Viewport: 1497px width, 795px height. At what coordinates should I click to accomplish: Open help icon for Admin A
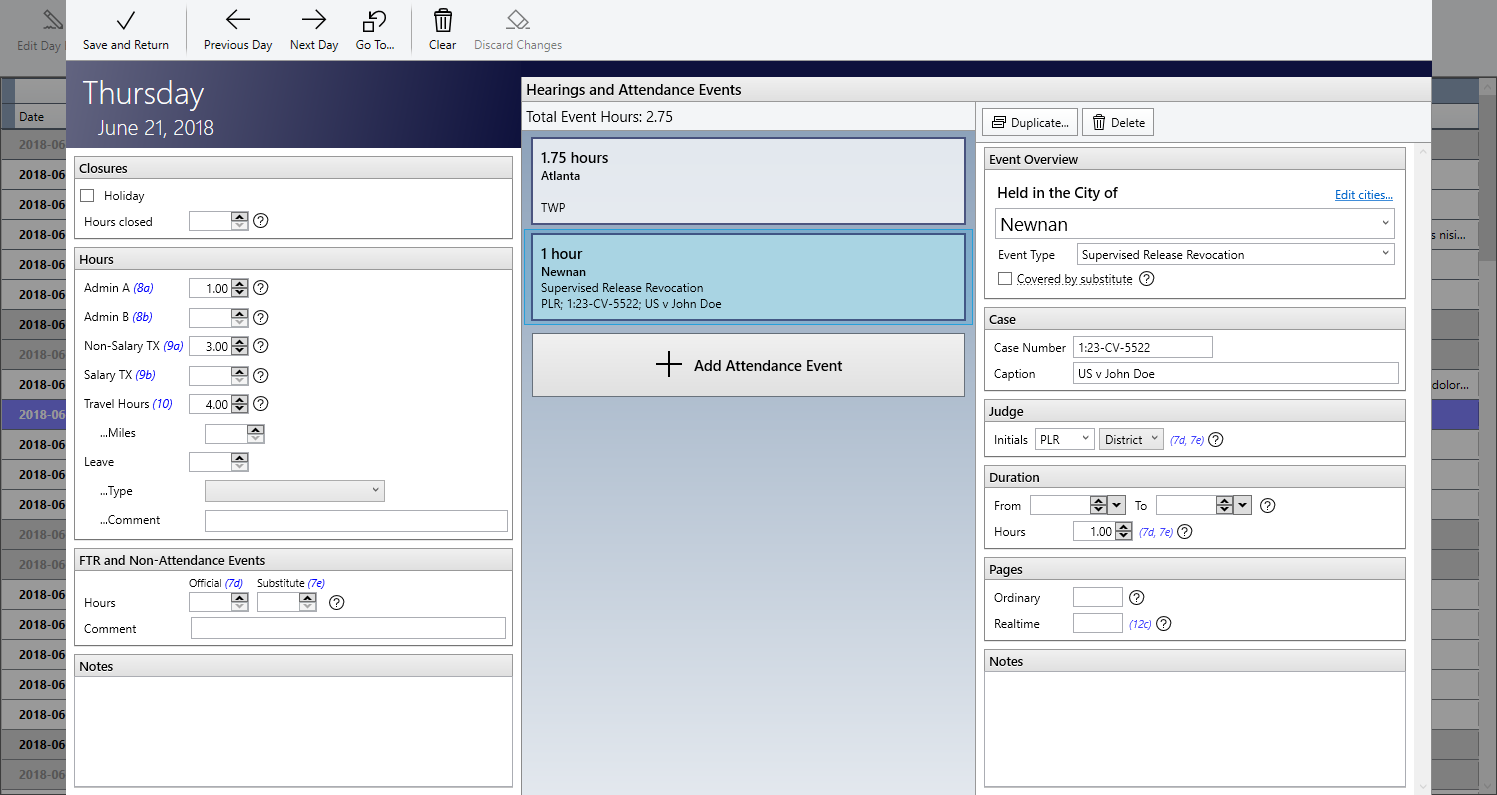261,288
